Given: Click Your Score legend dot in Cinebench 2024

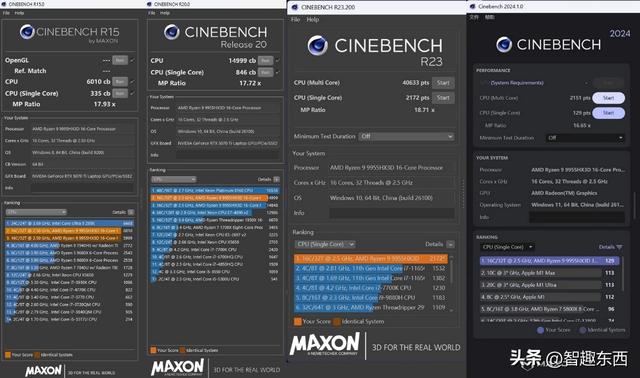Looking at the screenshot, I should (x=540, y=330).
